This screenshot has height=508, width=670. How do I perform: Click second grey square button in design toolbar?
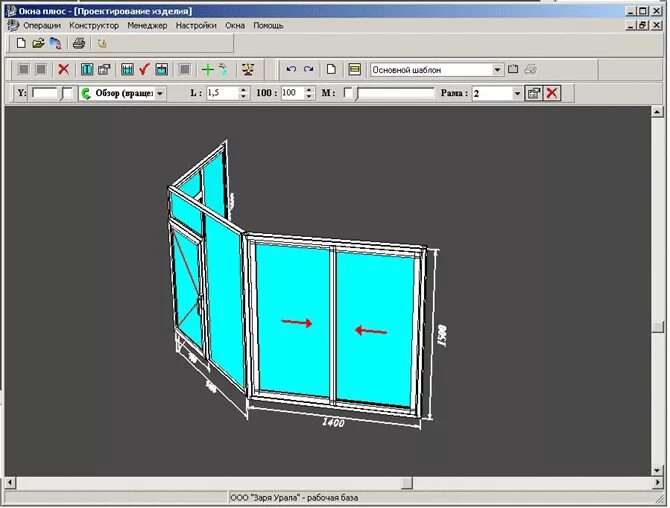pyautogui.click(x=41, y=69)
